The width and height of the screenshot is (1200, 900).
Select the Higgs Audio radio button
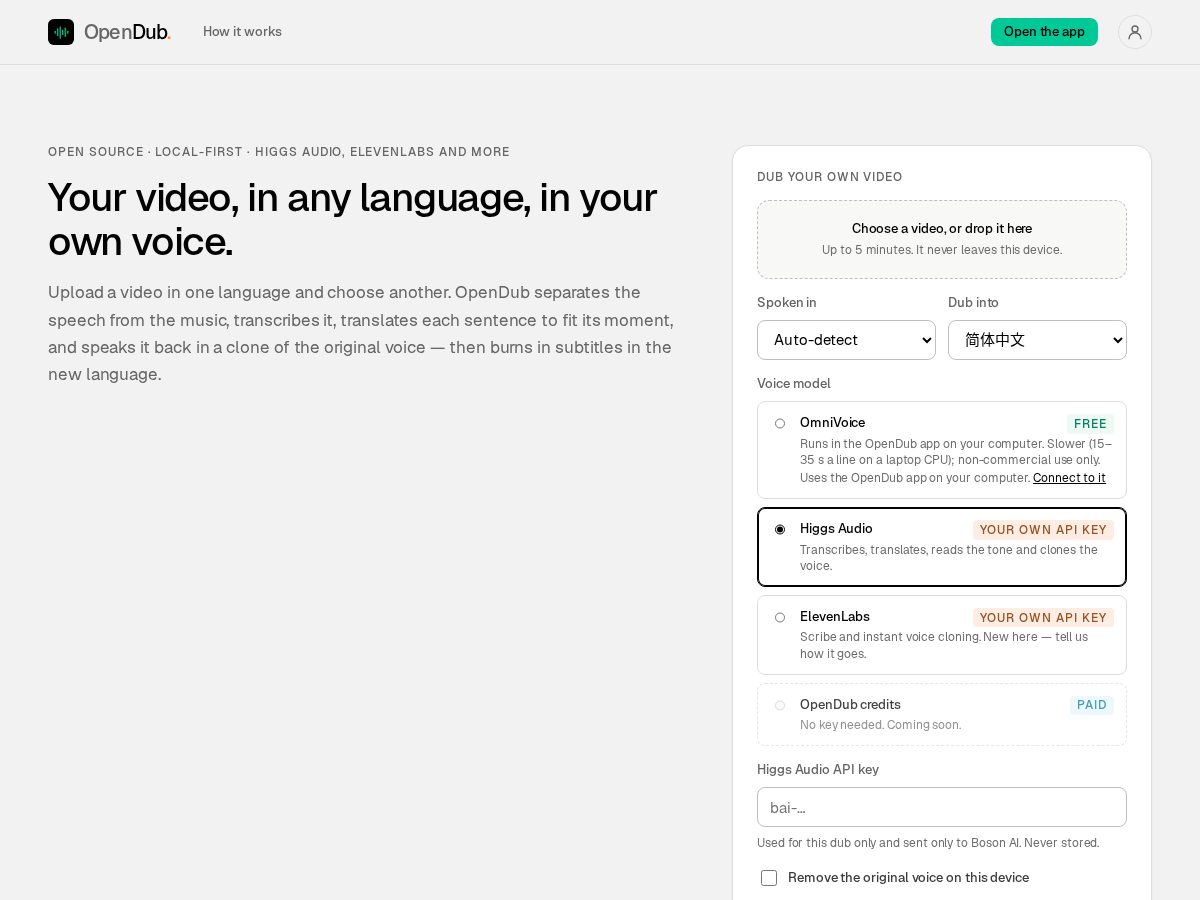click(780, 529)
